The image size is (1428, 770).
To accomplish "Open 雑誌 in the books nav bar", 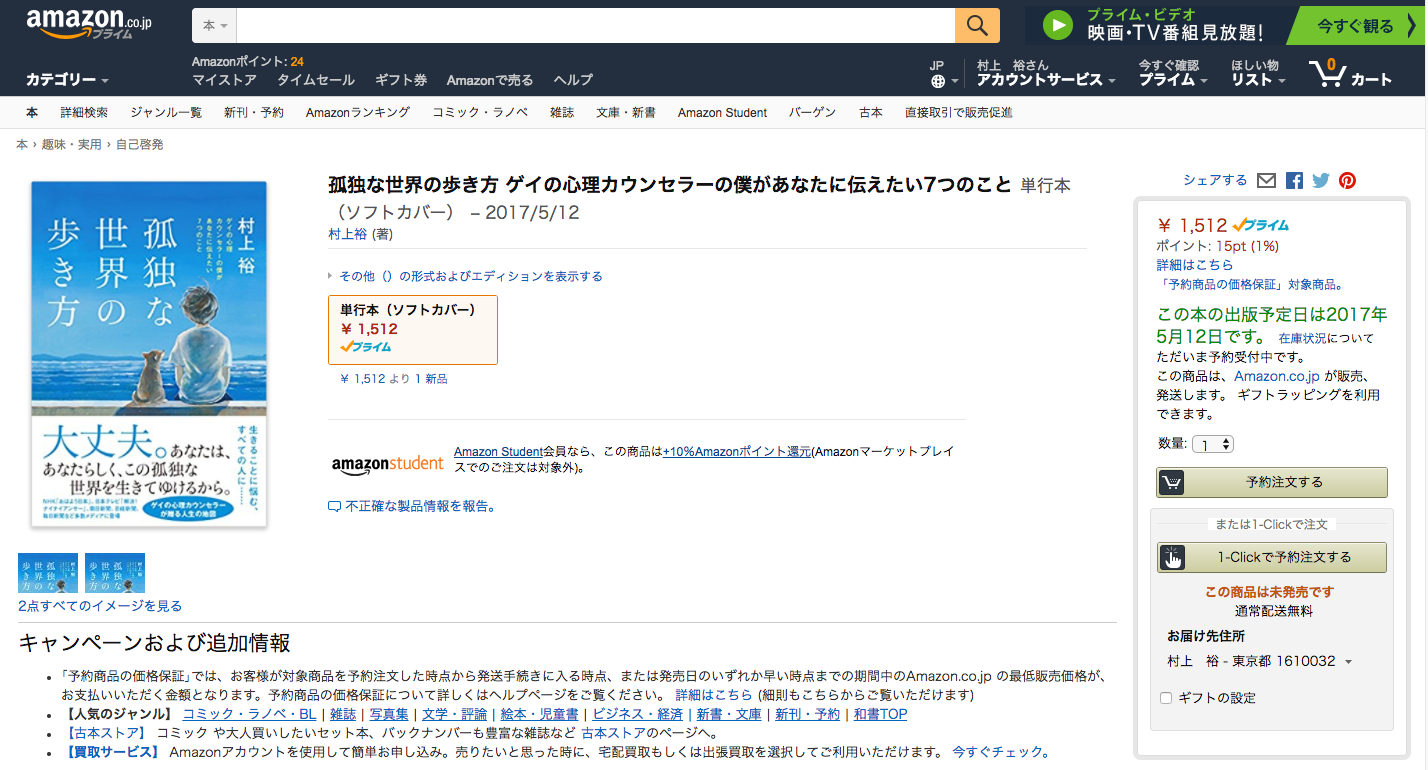I will pos(562,113).
